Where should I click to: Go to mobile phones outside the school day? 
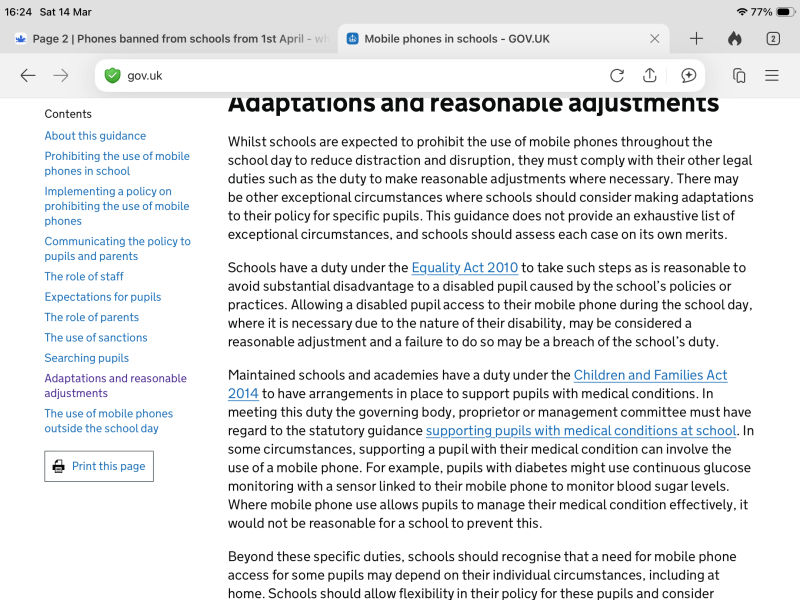[x=109, y=421]
